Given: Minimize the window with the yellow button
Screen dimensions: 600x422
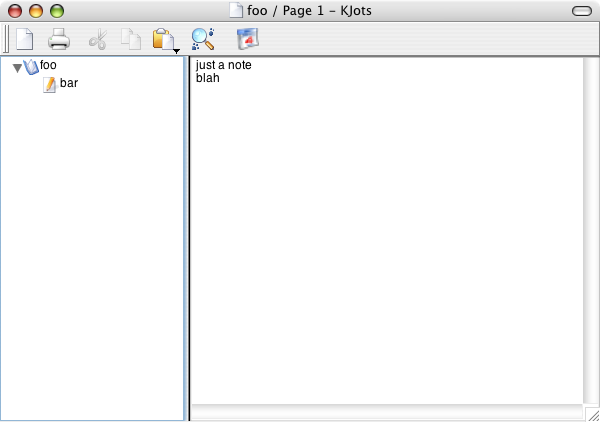Looking at the screenshot, I should pyautogui.click(x=36, y=11).
